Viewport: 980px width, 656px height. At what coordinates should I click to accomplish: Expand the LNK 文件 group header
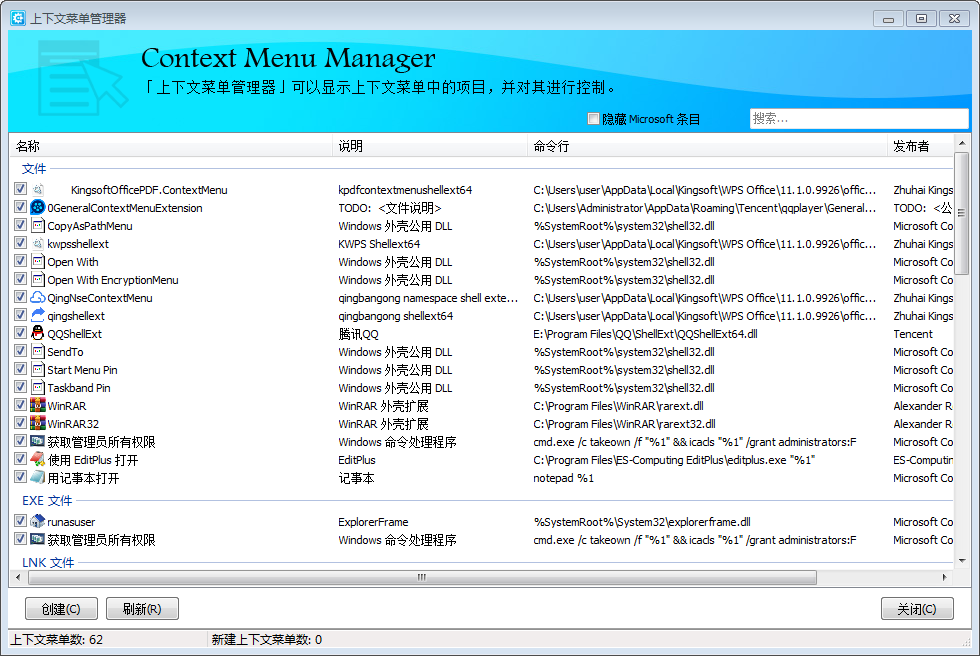[x=48, y=563]
